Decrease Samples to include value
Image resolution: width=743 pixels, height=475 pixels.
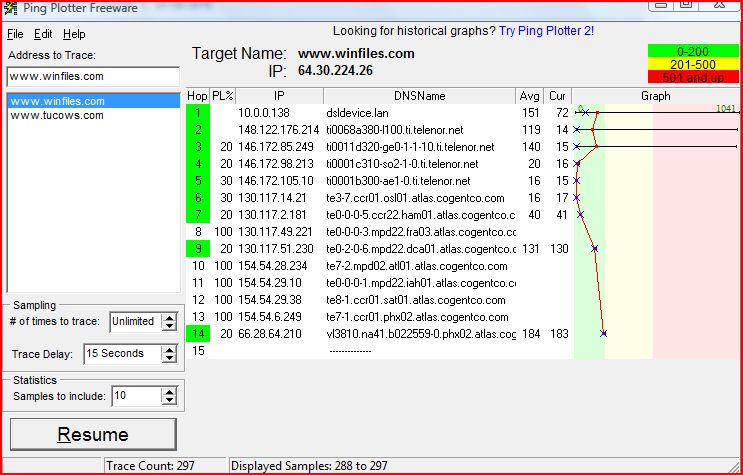169,401
